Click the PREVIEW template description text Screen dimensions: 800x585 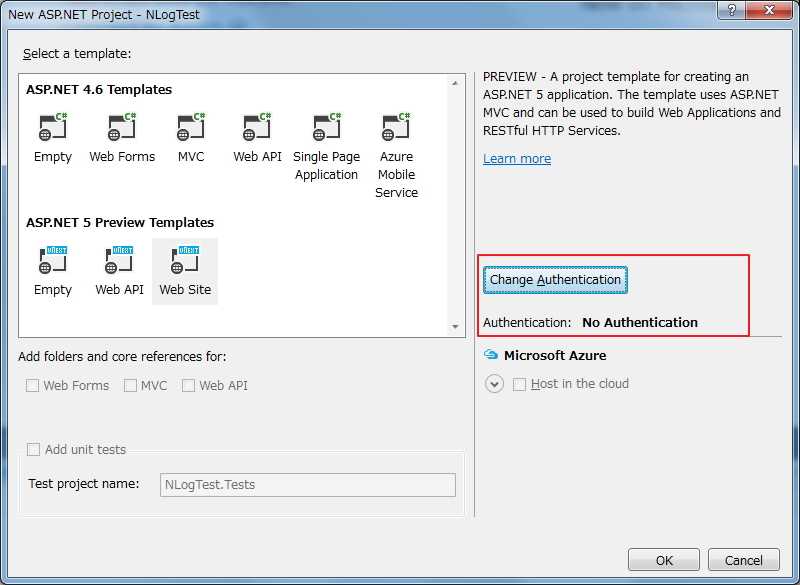632,104
